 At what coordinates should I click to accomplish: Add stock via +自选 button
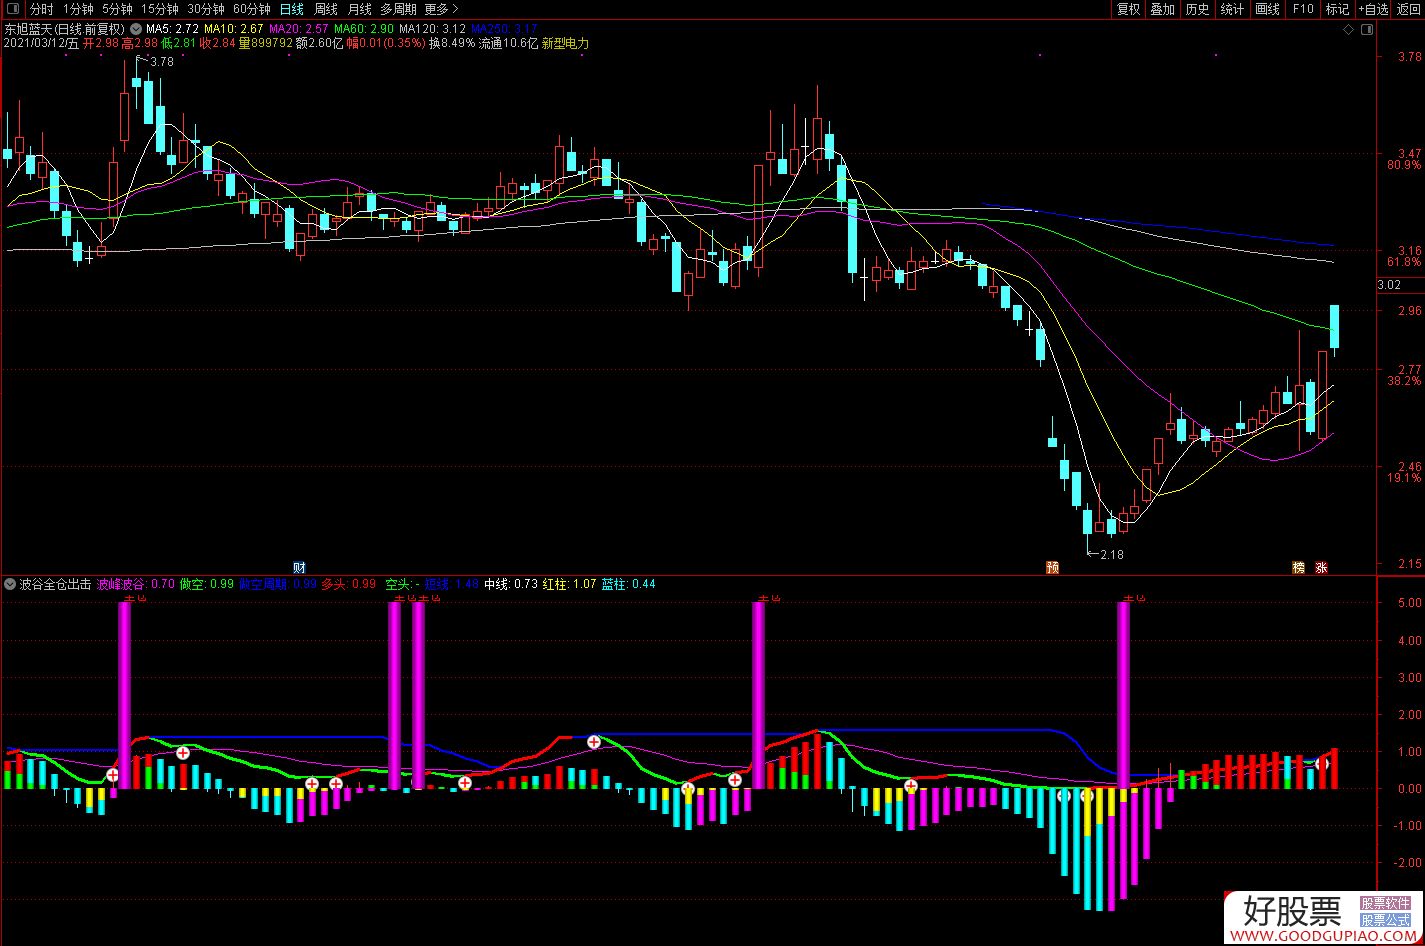(x=1373, y=9)
